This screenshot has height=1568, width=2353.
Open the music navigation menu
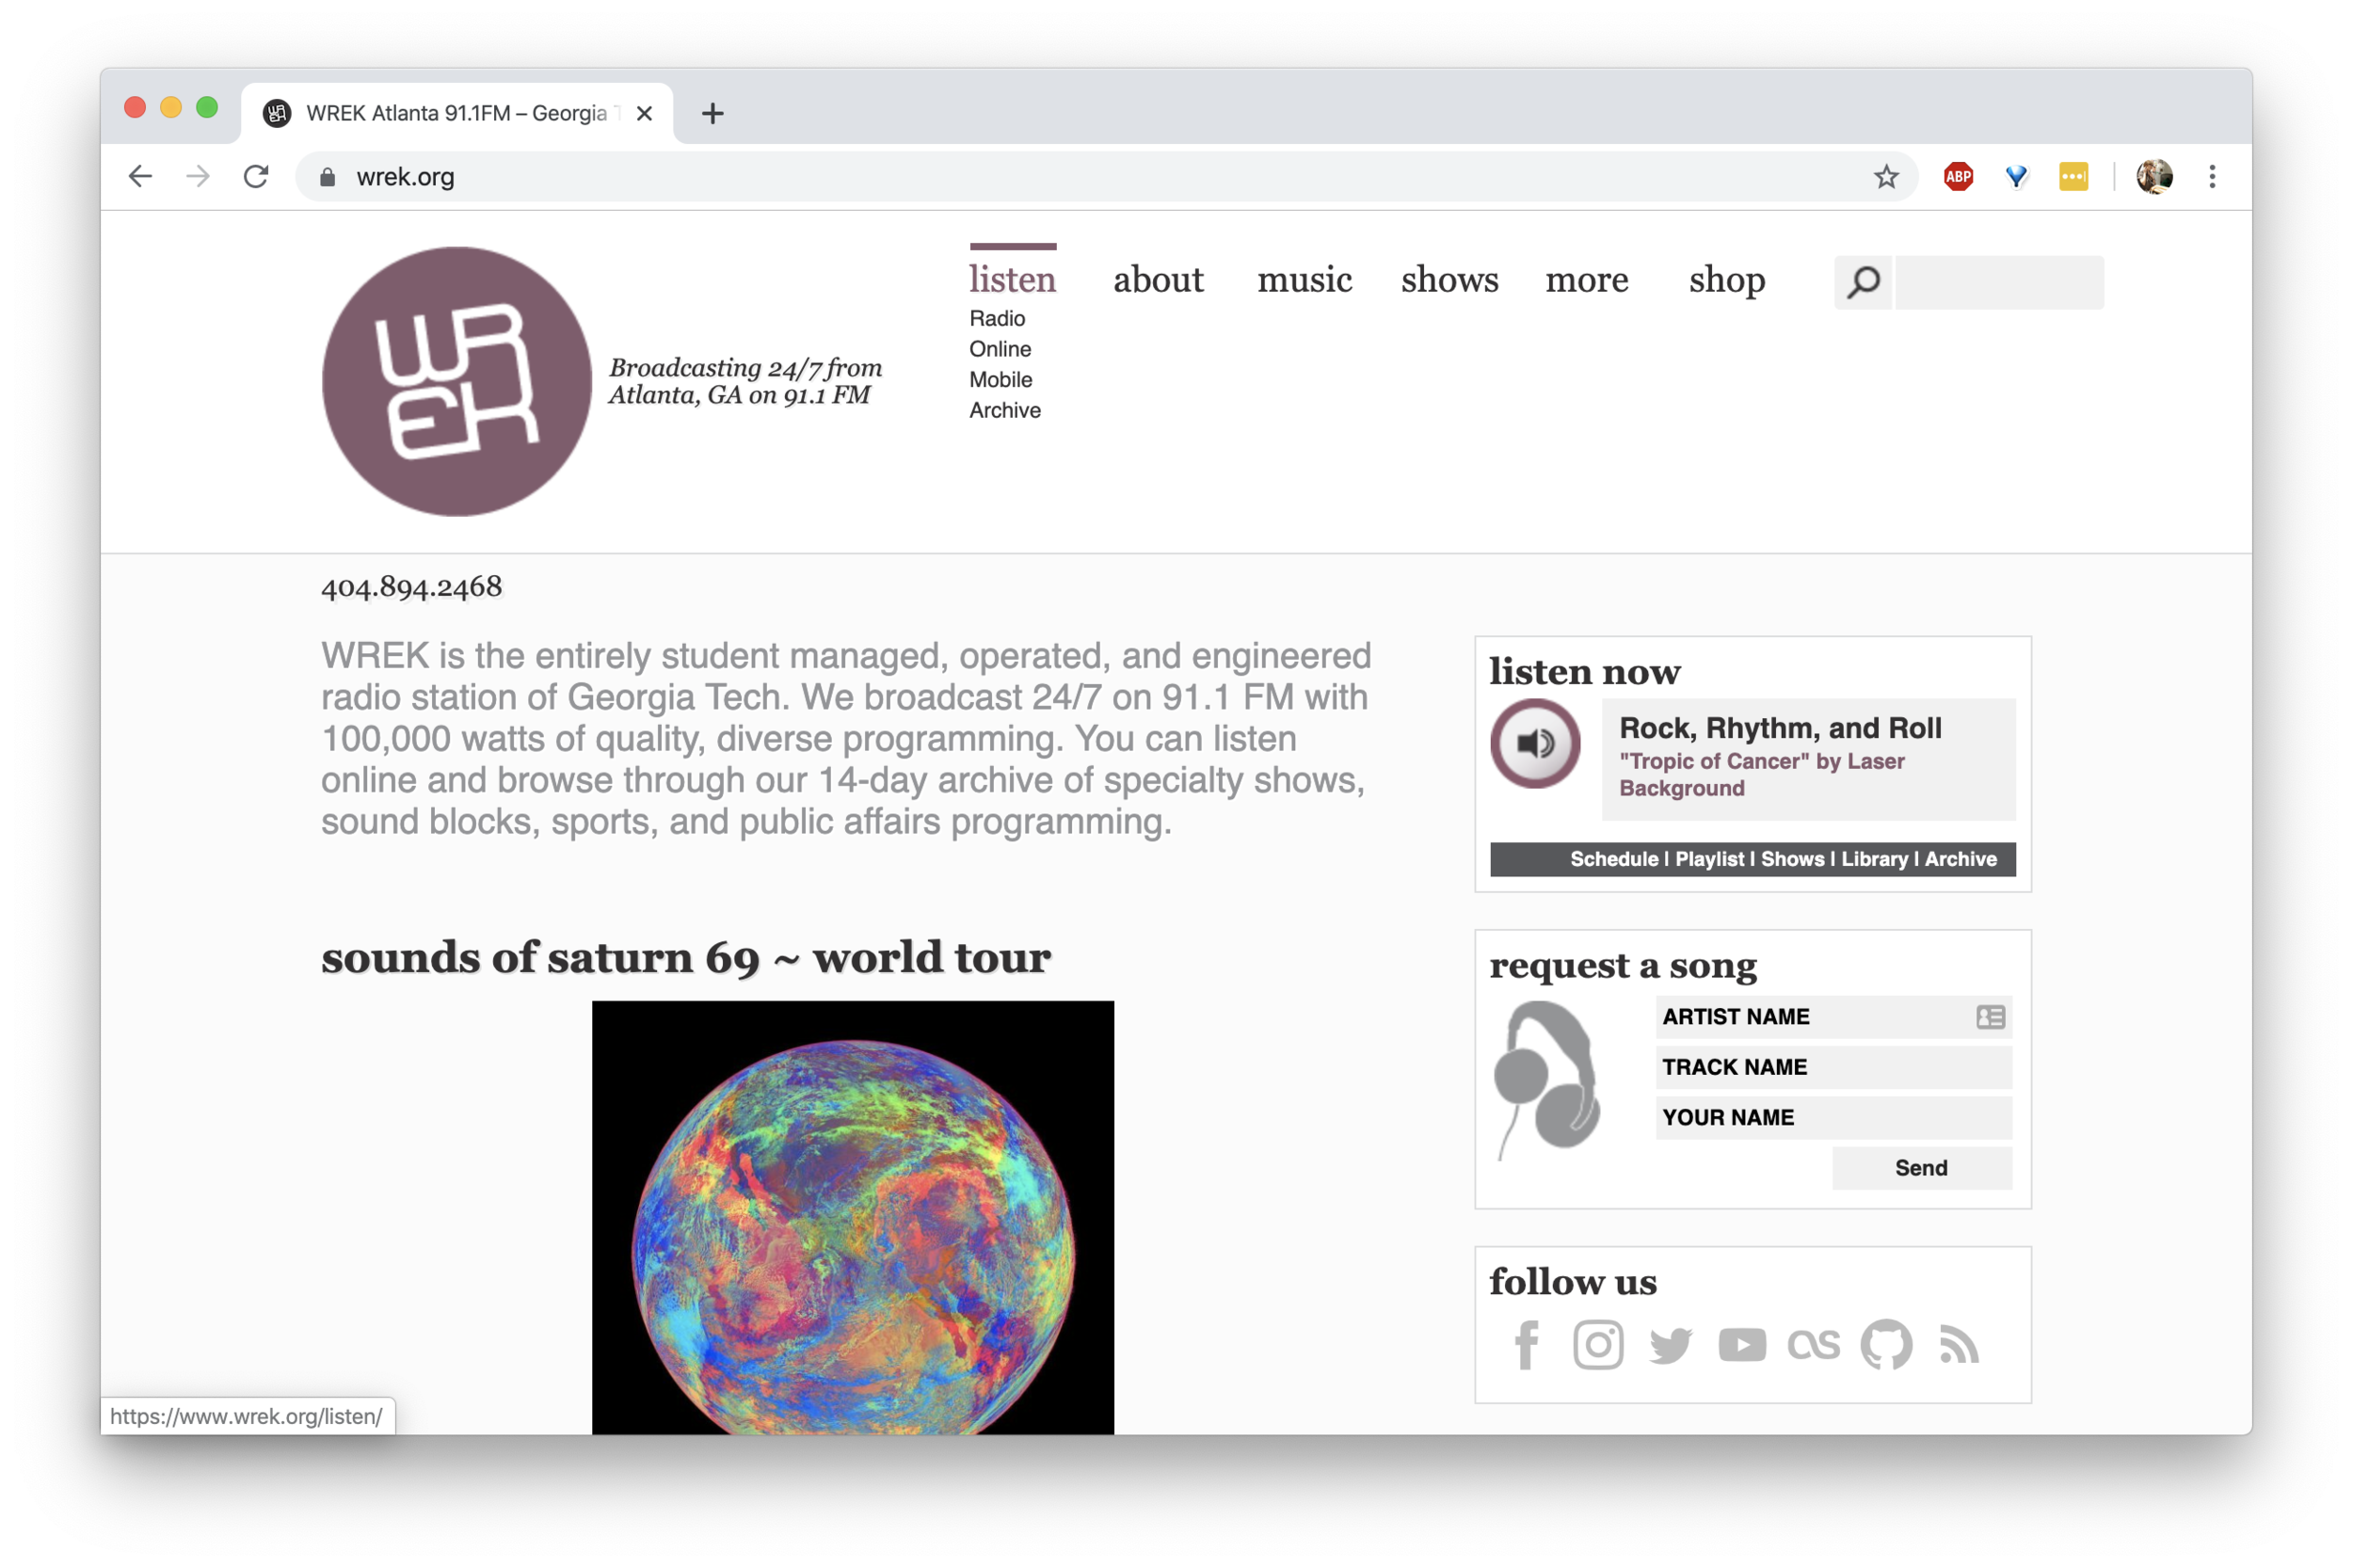(x=1304, y=280)
